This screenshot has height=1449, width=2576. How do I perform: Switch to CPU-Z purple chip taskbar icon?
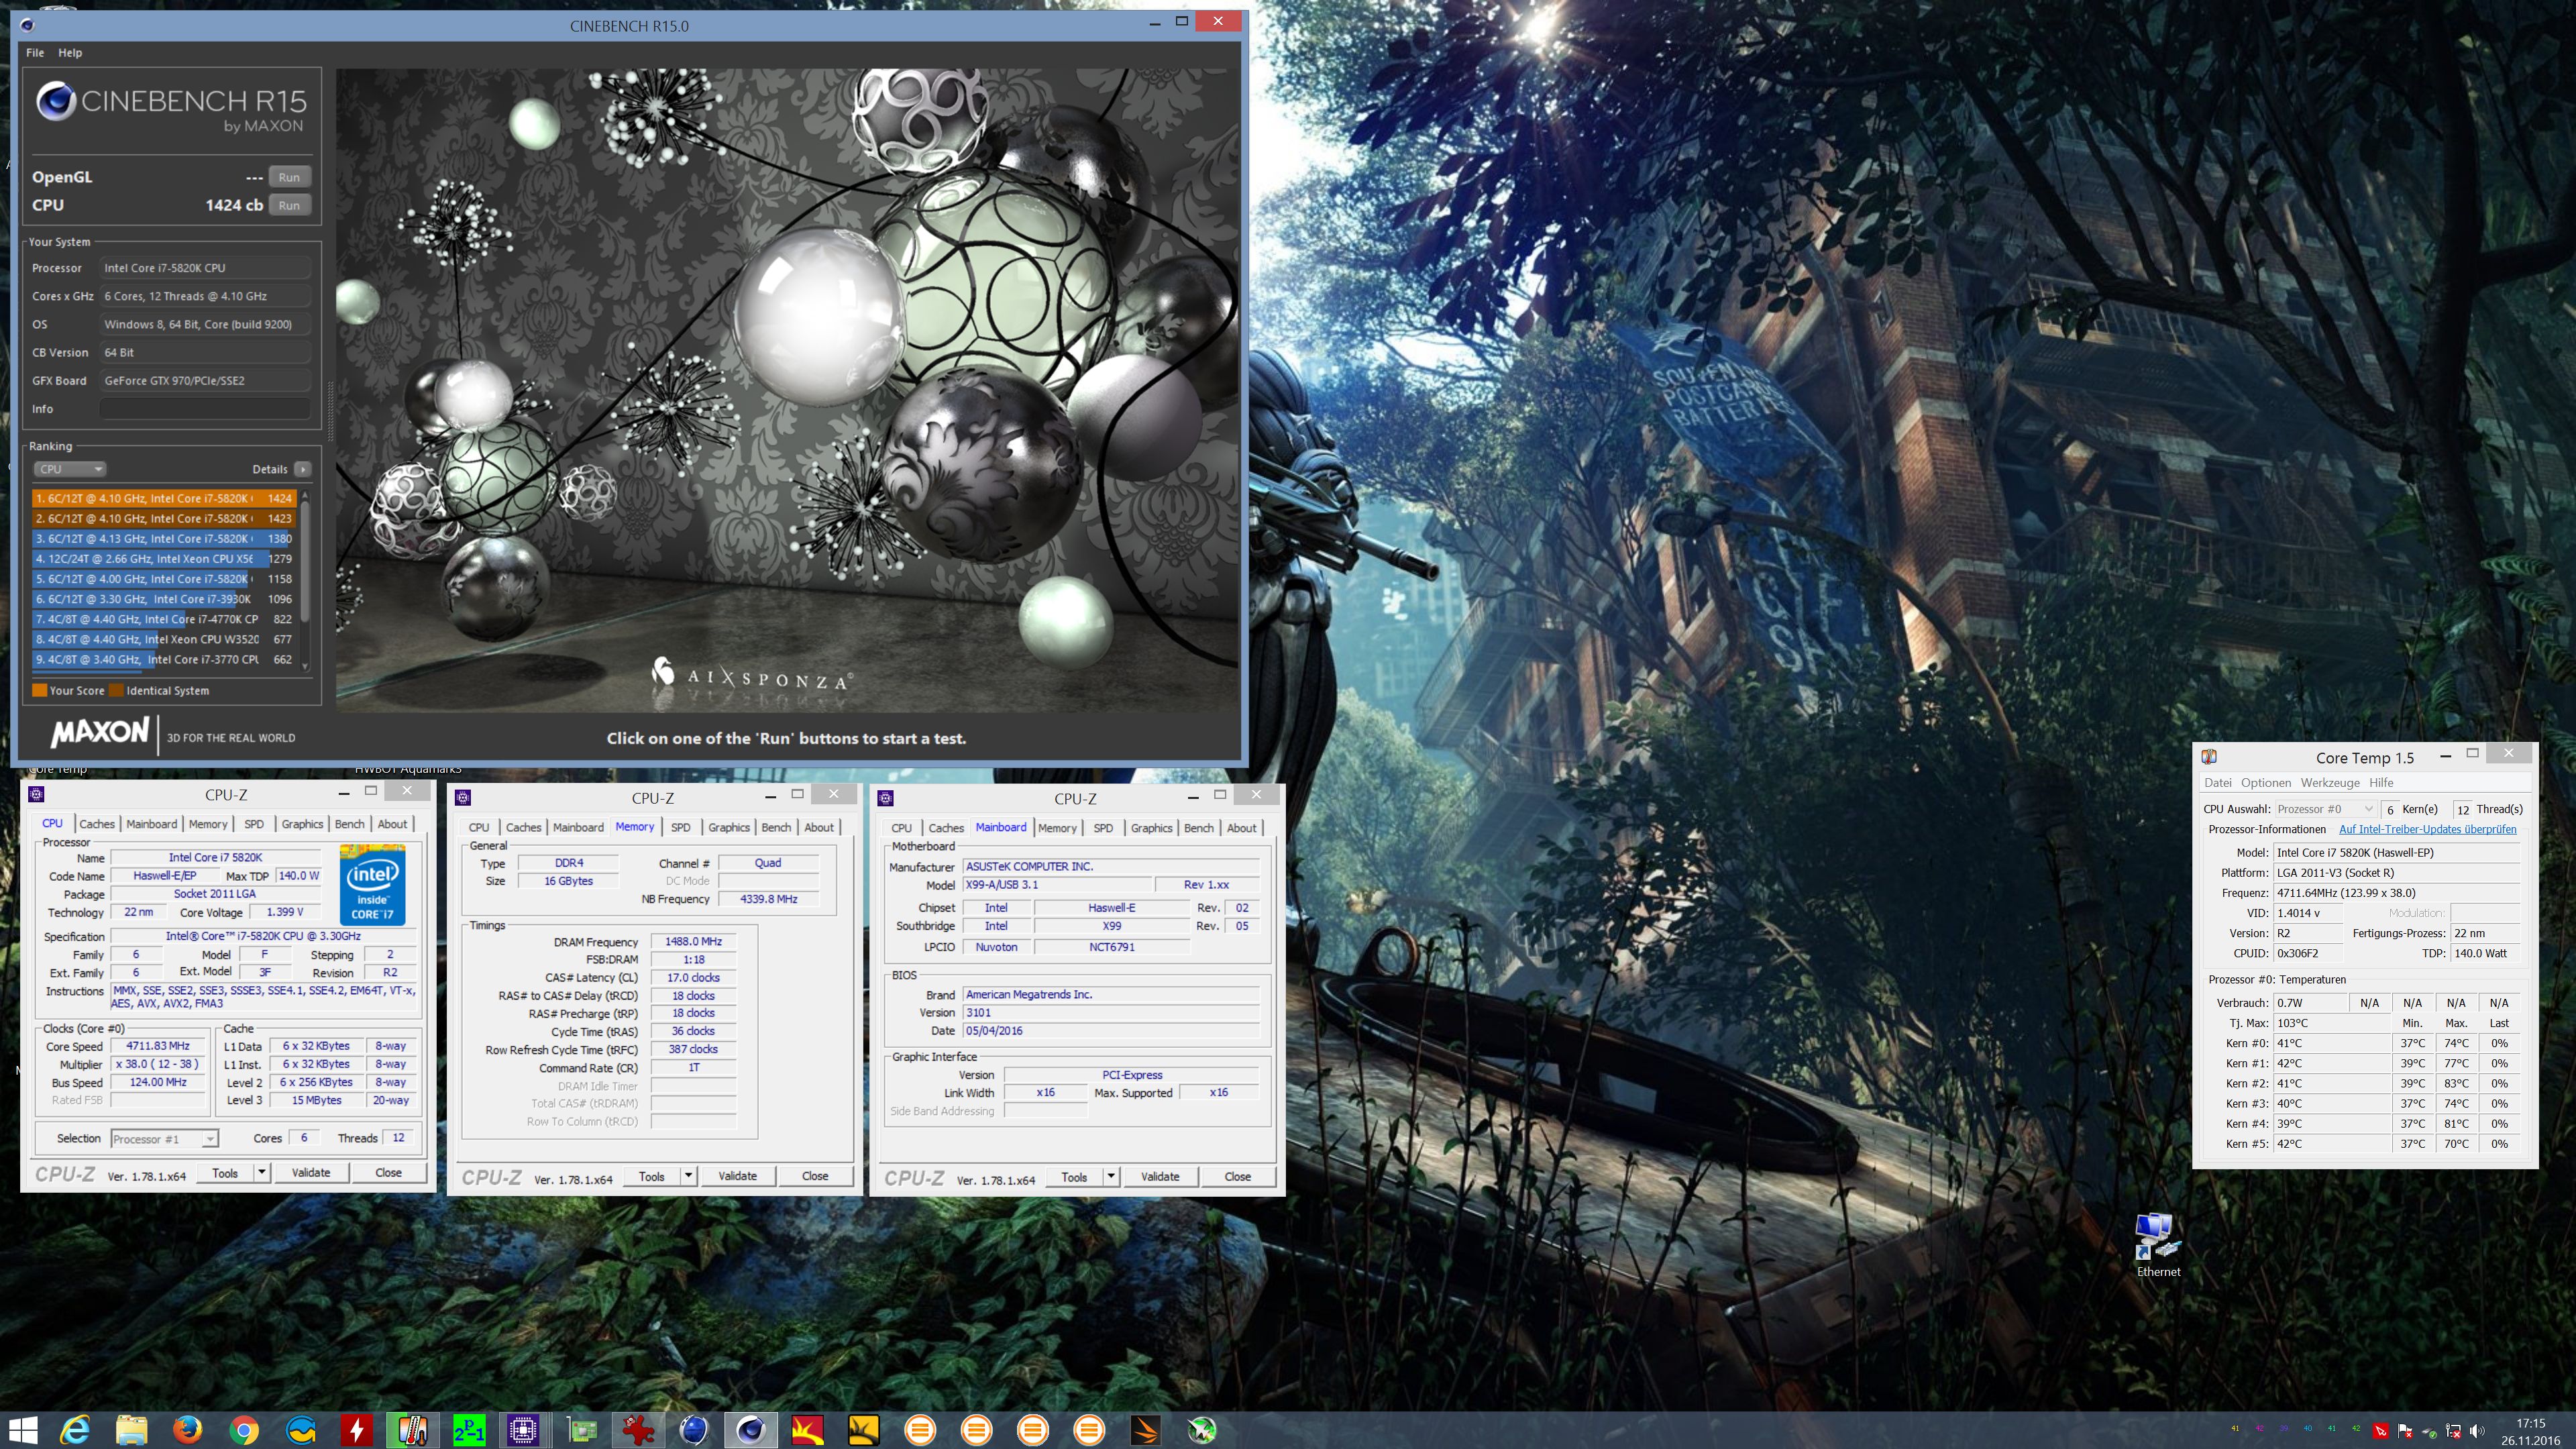pyautogui.click(x=523, y=1430)
